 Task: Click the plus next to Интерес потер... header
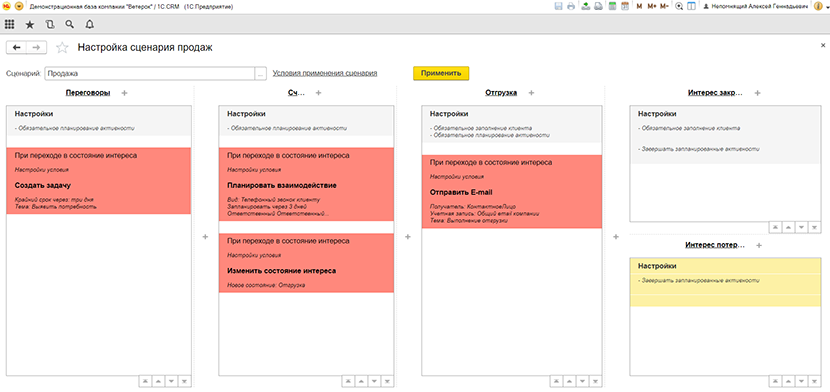click(x=759, y=245)
